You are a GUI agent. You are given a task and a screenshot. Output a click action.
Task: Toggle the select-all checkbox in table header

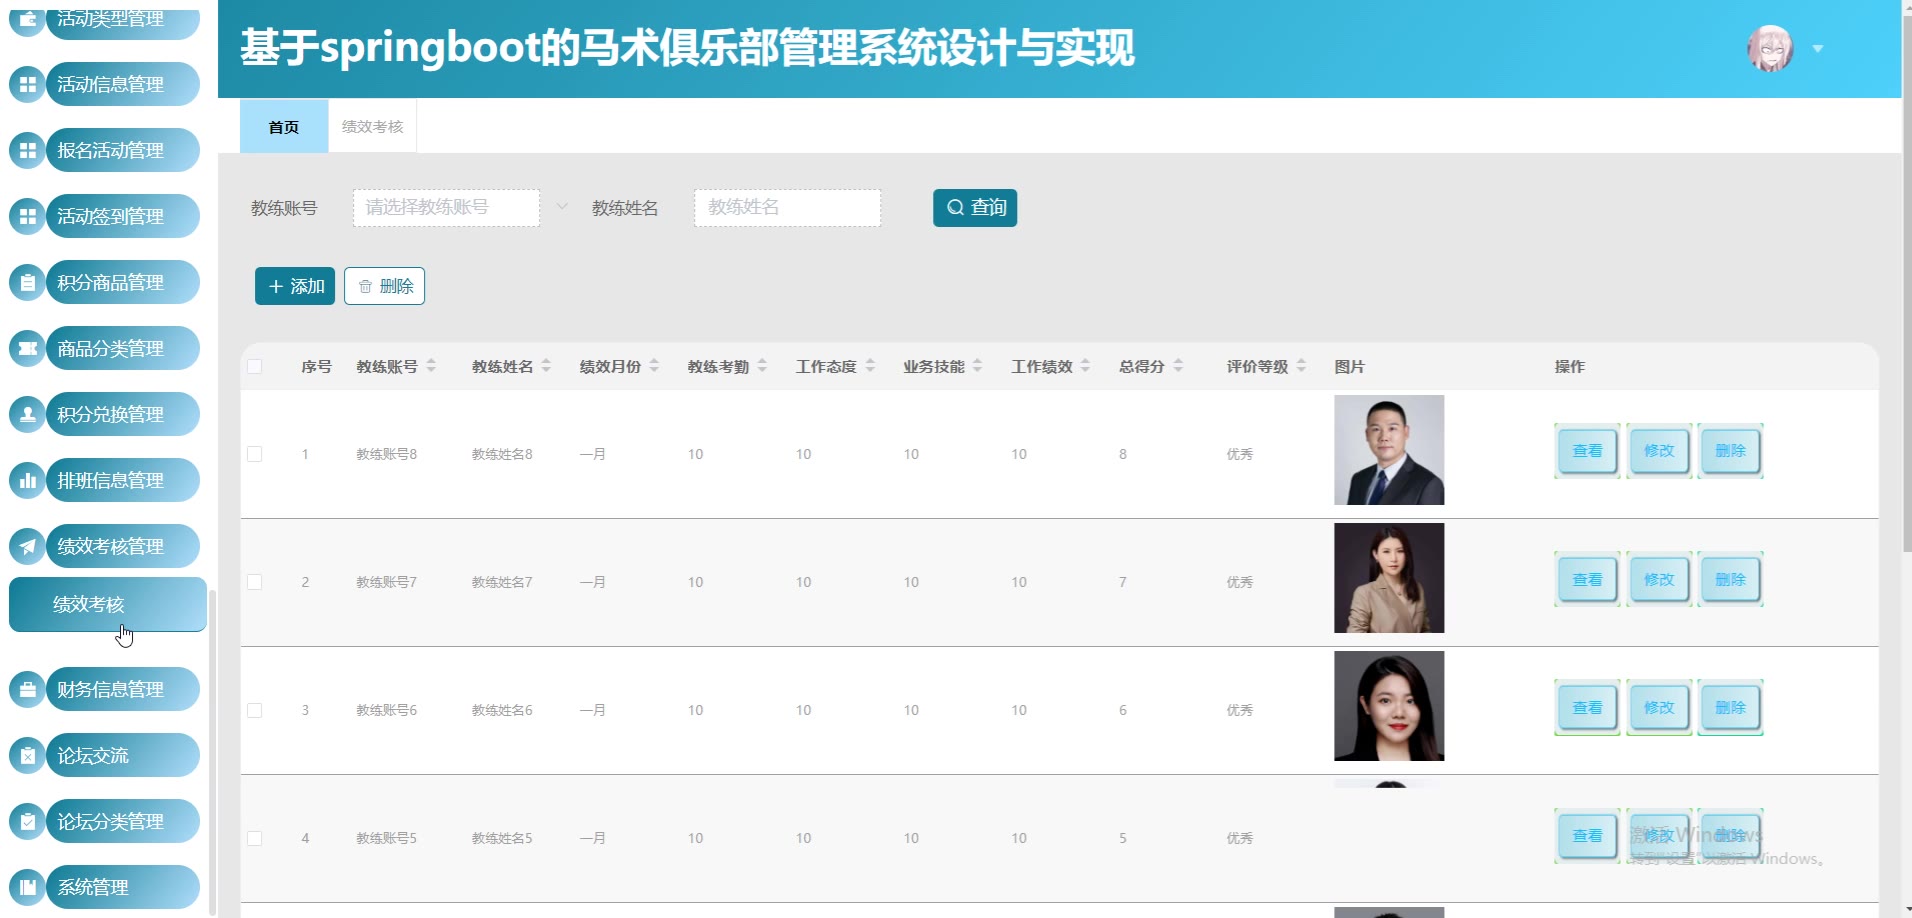point(255,366)
